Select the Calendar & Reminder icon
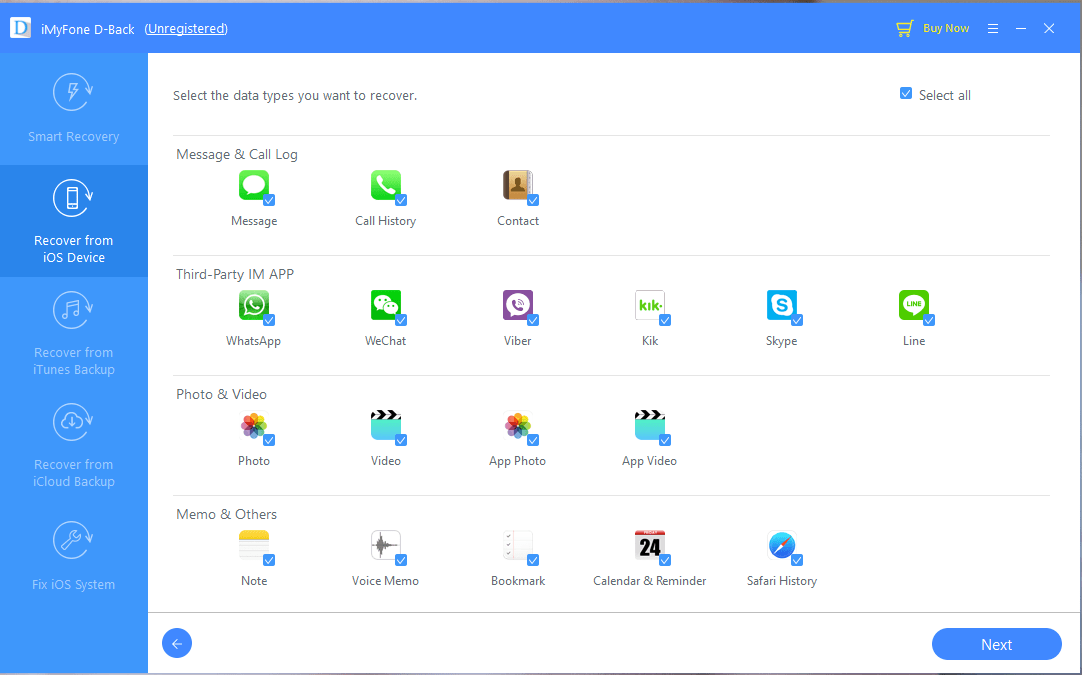Screen dimensions: 1082x675 click(x=650, y=545)
